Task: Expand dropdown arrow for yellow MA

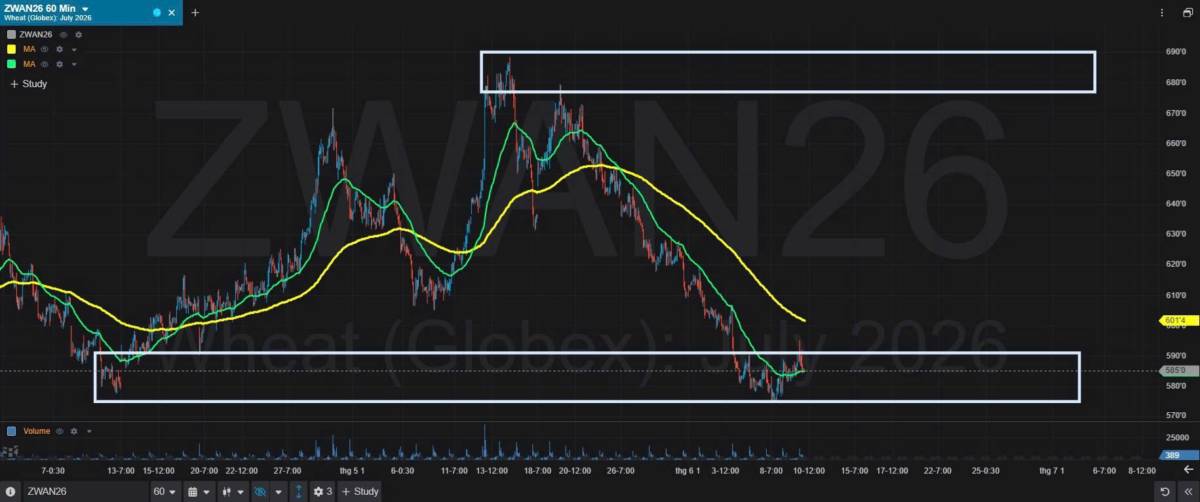Action: (x=74, y=49)
